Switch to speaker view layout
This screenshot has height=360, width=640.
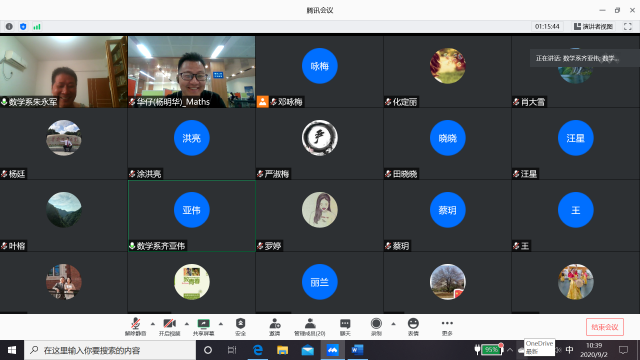tap(593, 27)
